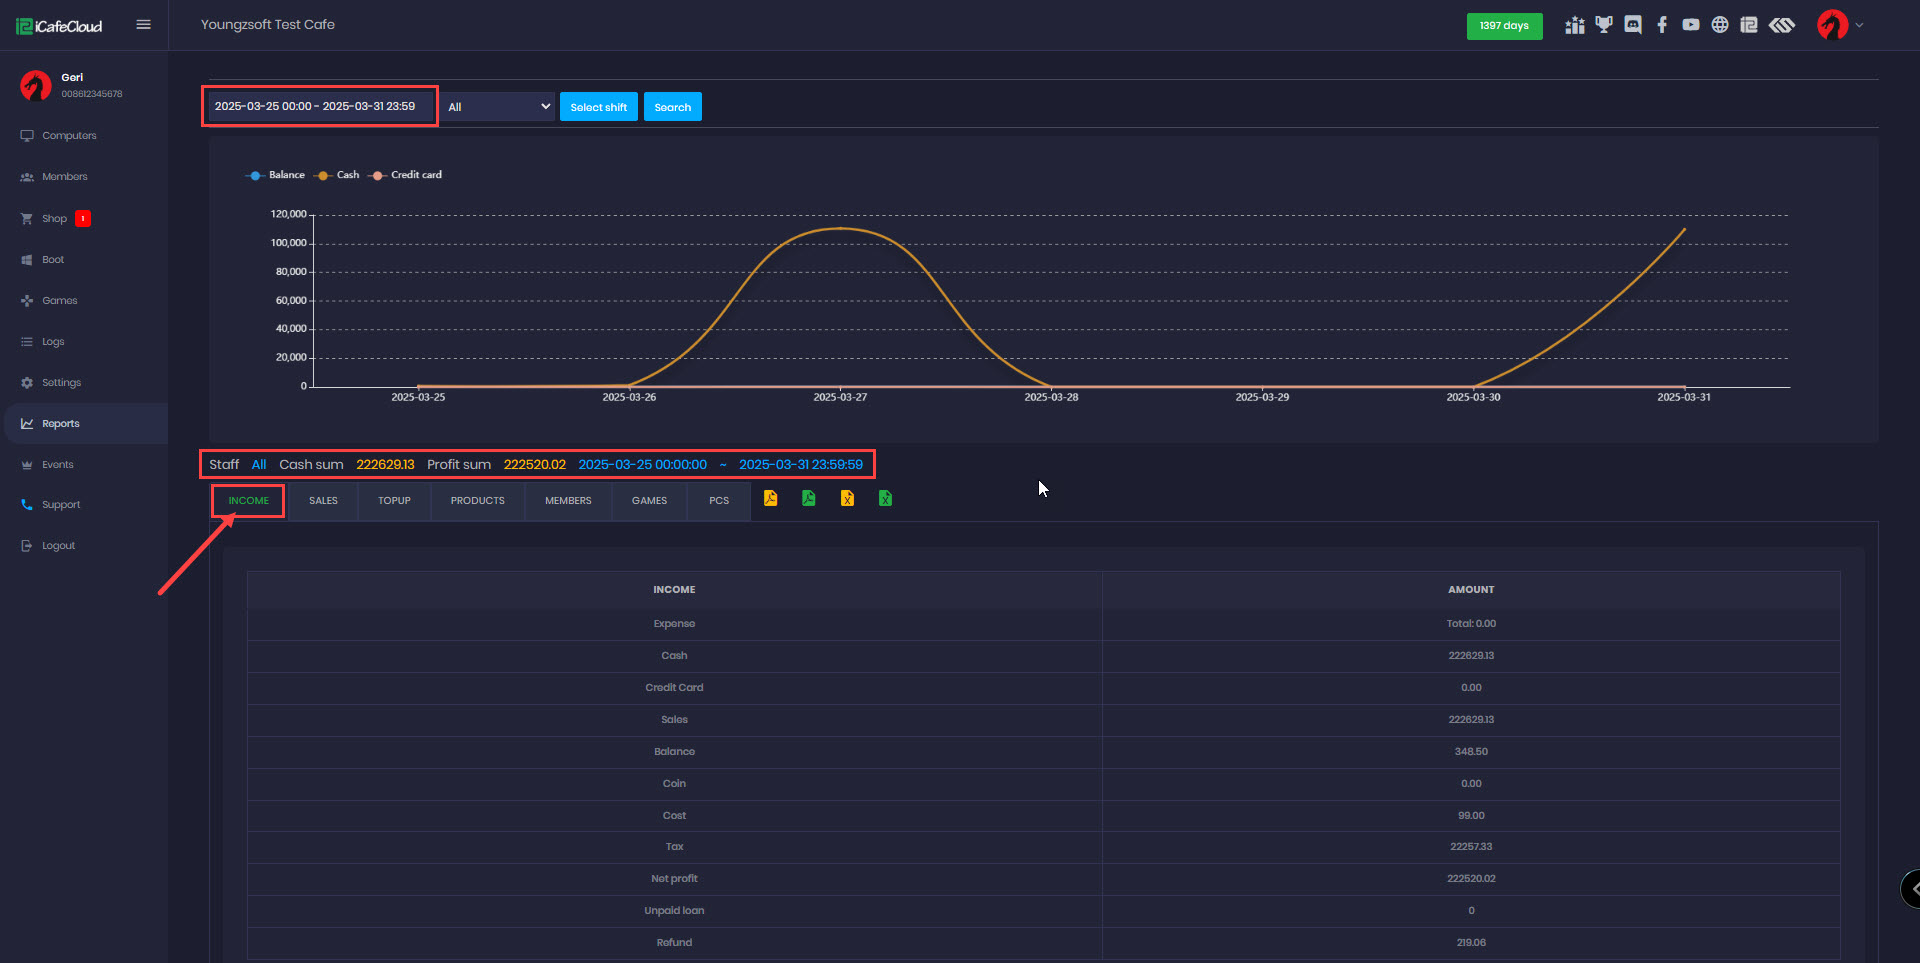
Task: Click the date range input field
Action: point(319,106)
